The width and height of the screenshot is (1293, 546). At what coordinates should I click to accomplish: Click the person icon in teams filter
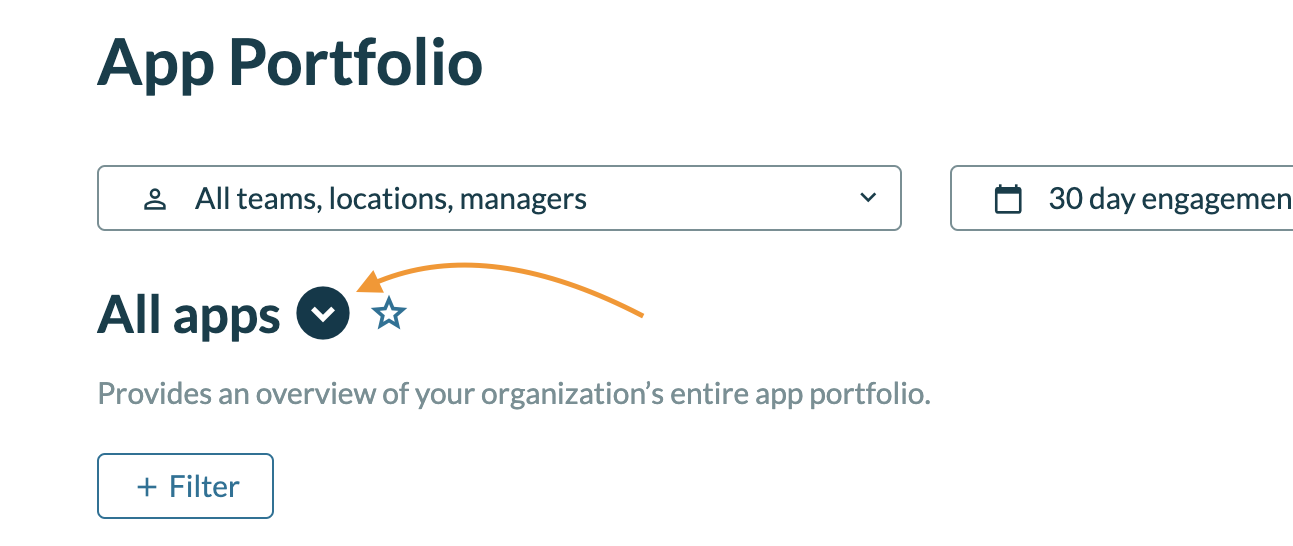154,199
